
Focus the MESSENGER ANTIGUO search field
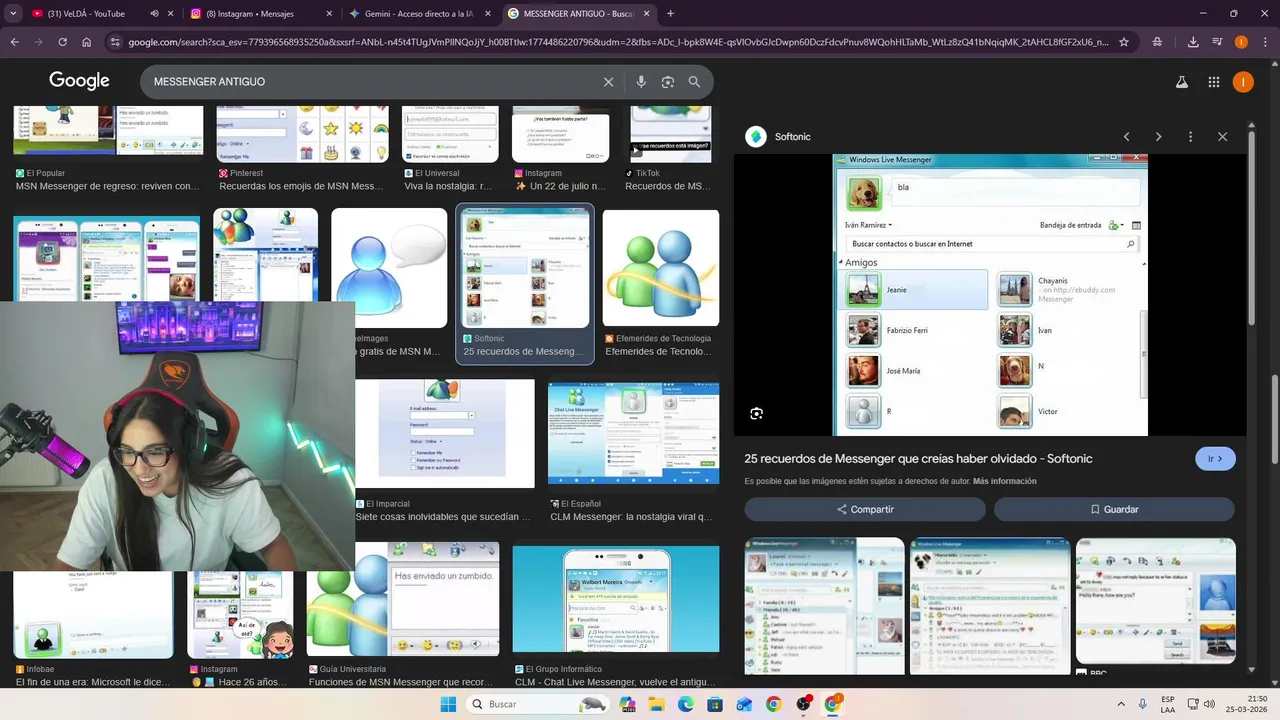click(370, 82)
